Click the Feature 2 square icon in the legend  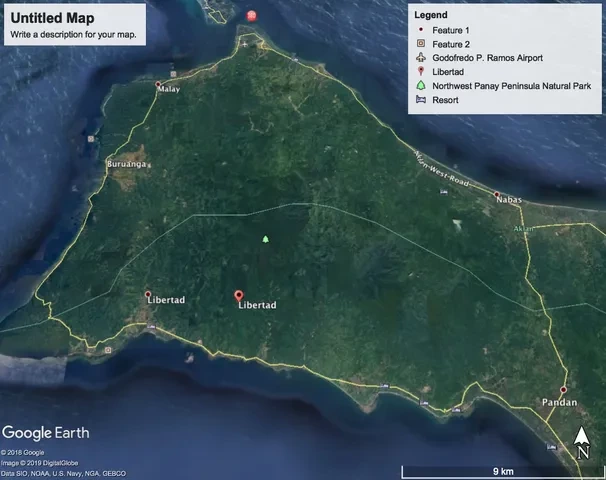421,43
